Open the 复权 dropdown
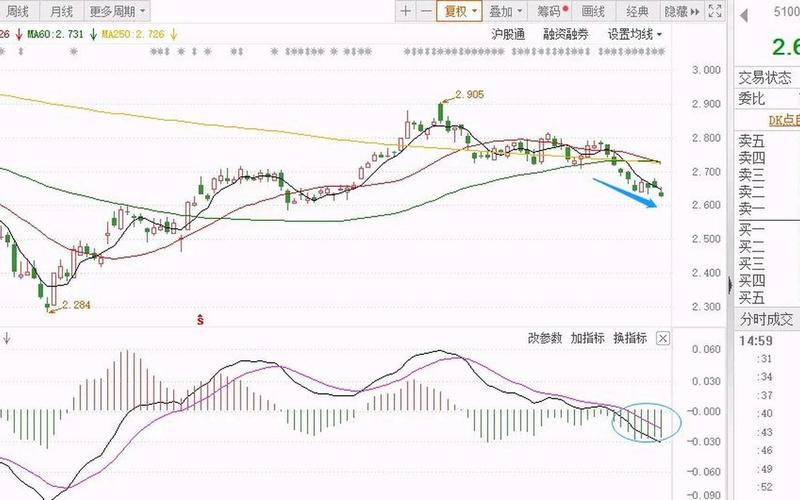This screenshot has height=500, width=800. pos(461,11)
